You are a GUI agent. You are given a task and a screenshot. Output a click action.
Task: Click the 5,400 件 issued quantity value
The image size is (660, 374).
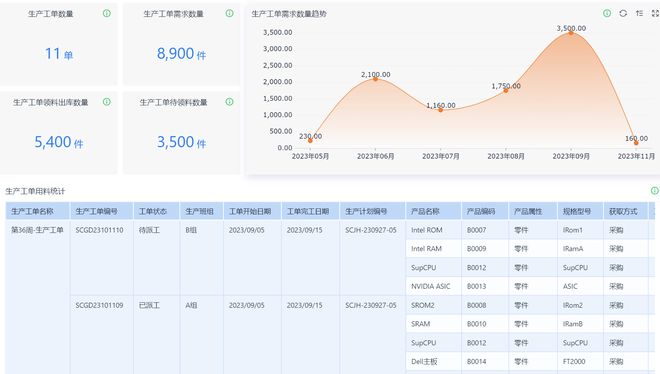pos(59,142)
